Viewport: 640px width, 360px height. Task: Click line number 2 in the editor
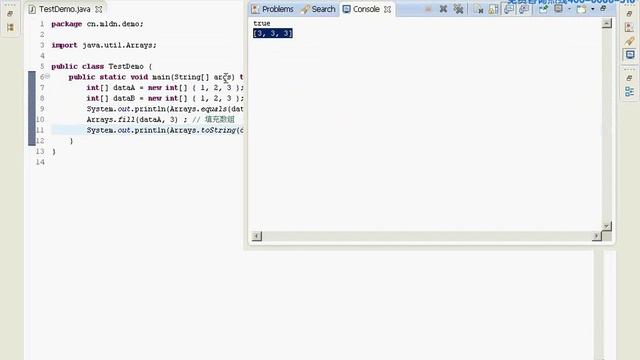pyautogui.click(x=42, y=35)
